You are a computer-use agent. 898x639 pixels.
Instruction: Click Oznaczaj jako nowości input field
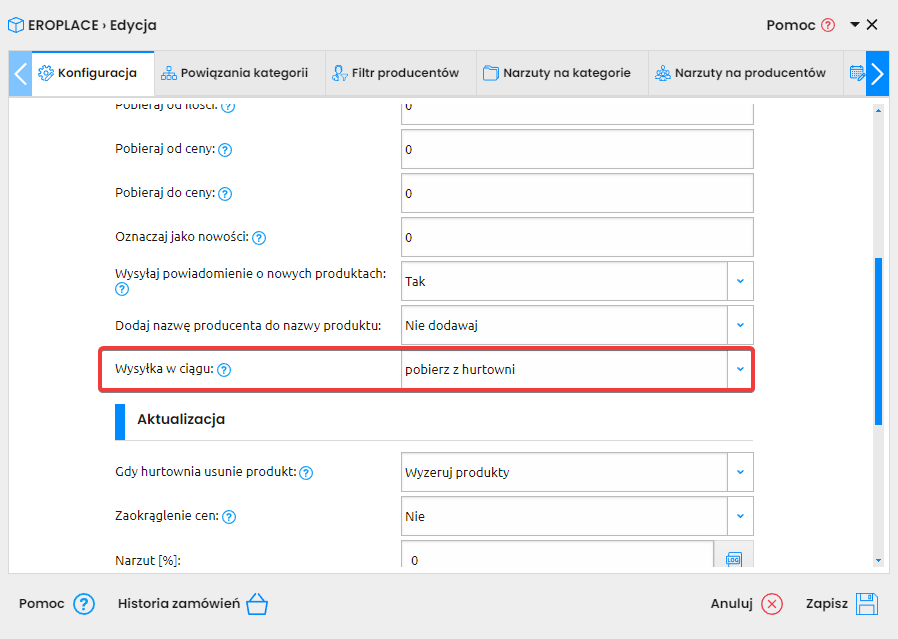click(577, 237)
